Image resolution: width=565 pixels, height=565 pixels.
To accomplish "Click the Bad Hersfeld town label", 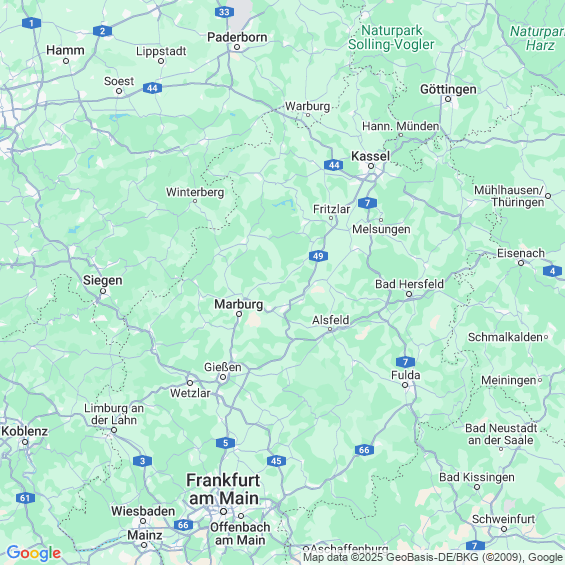I will tap(409, 284).
